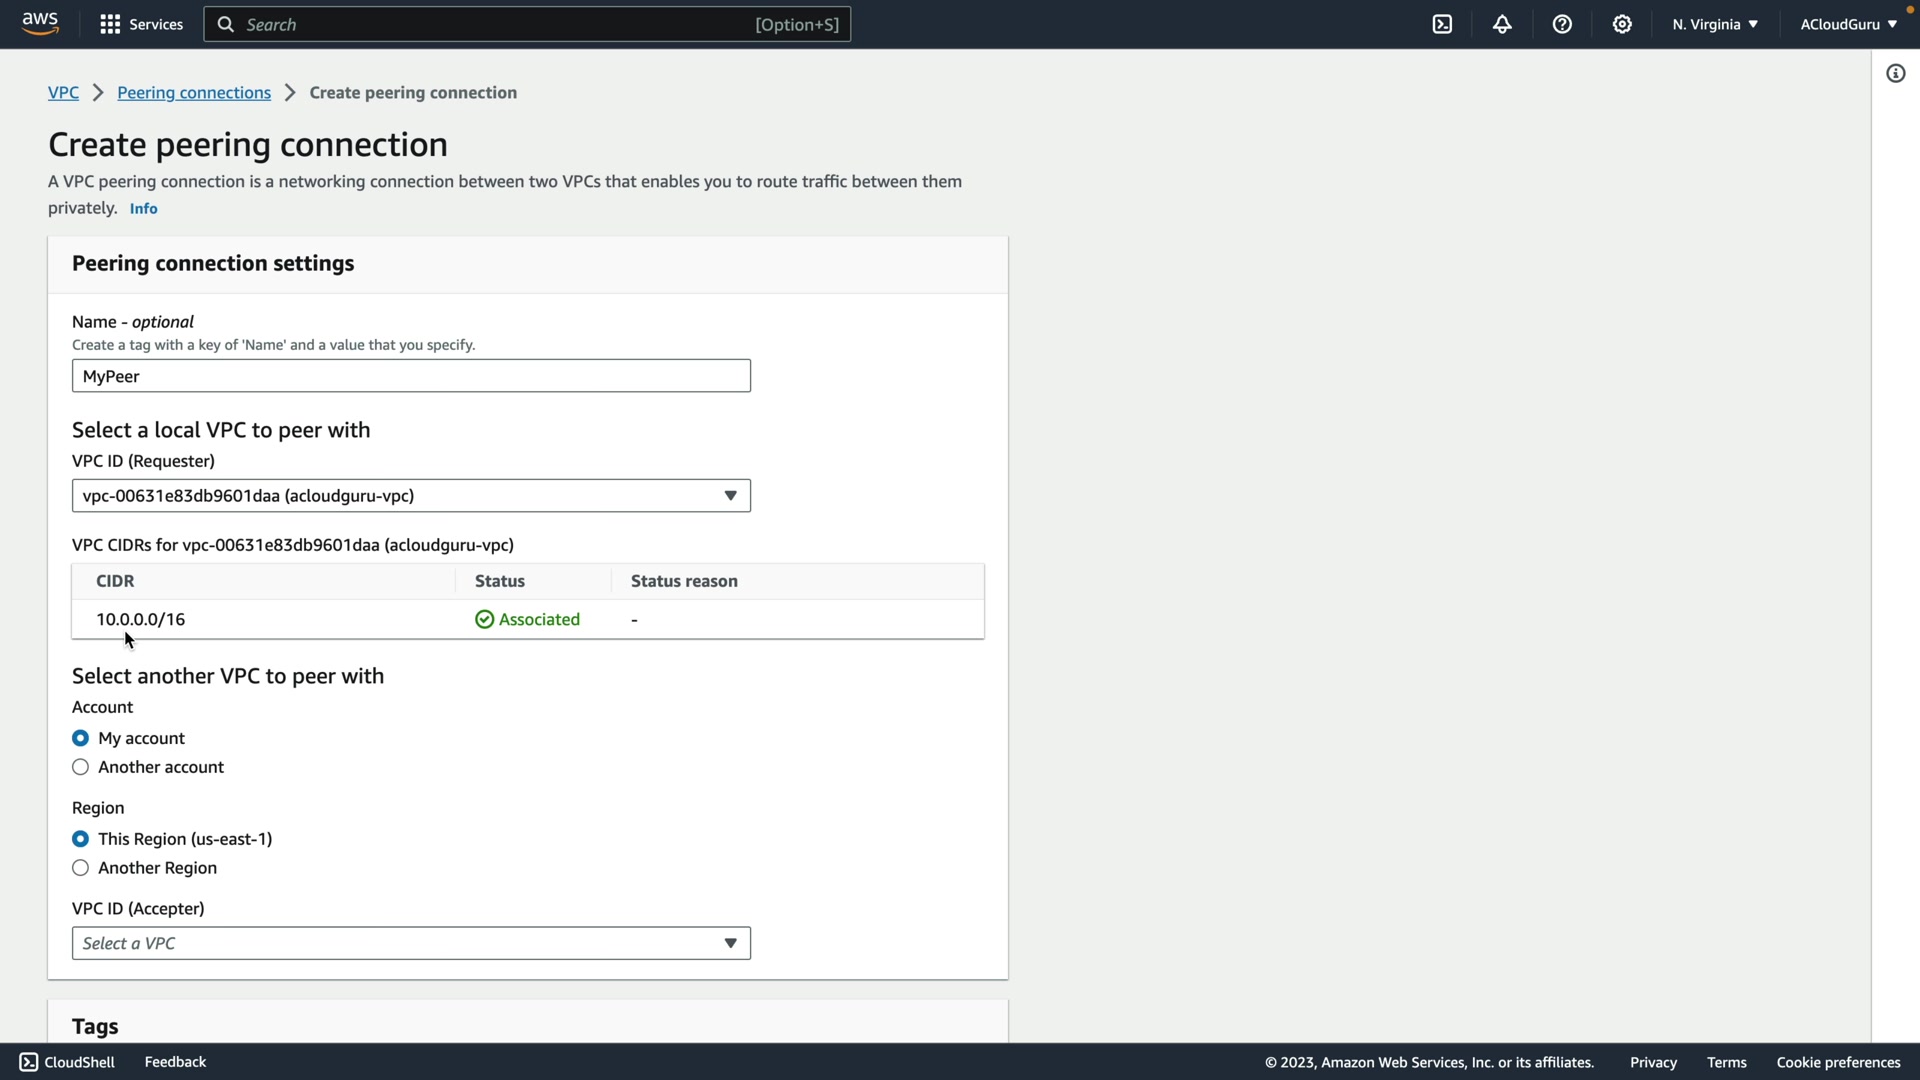Viewport: 1920px width, 1080px height.
Task: Open the settings gear icon
Action: pyautogui.click(x=1622, y=24)
